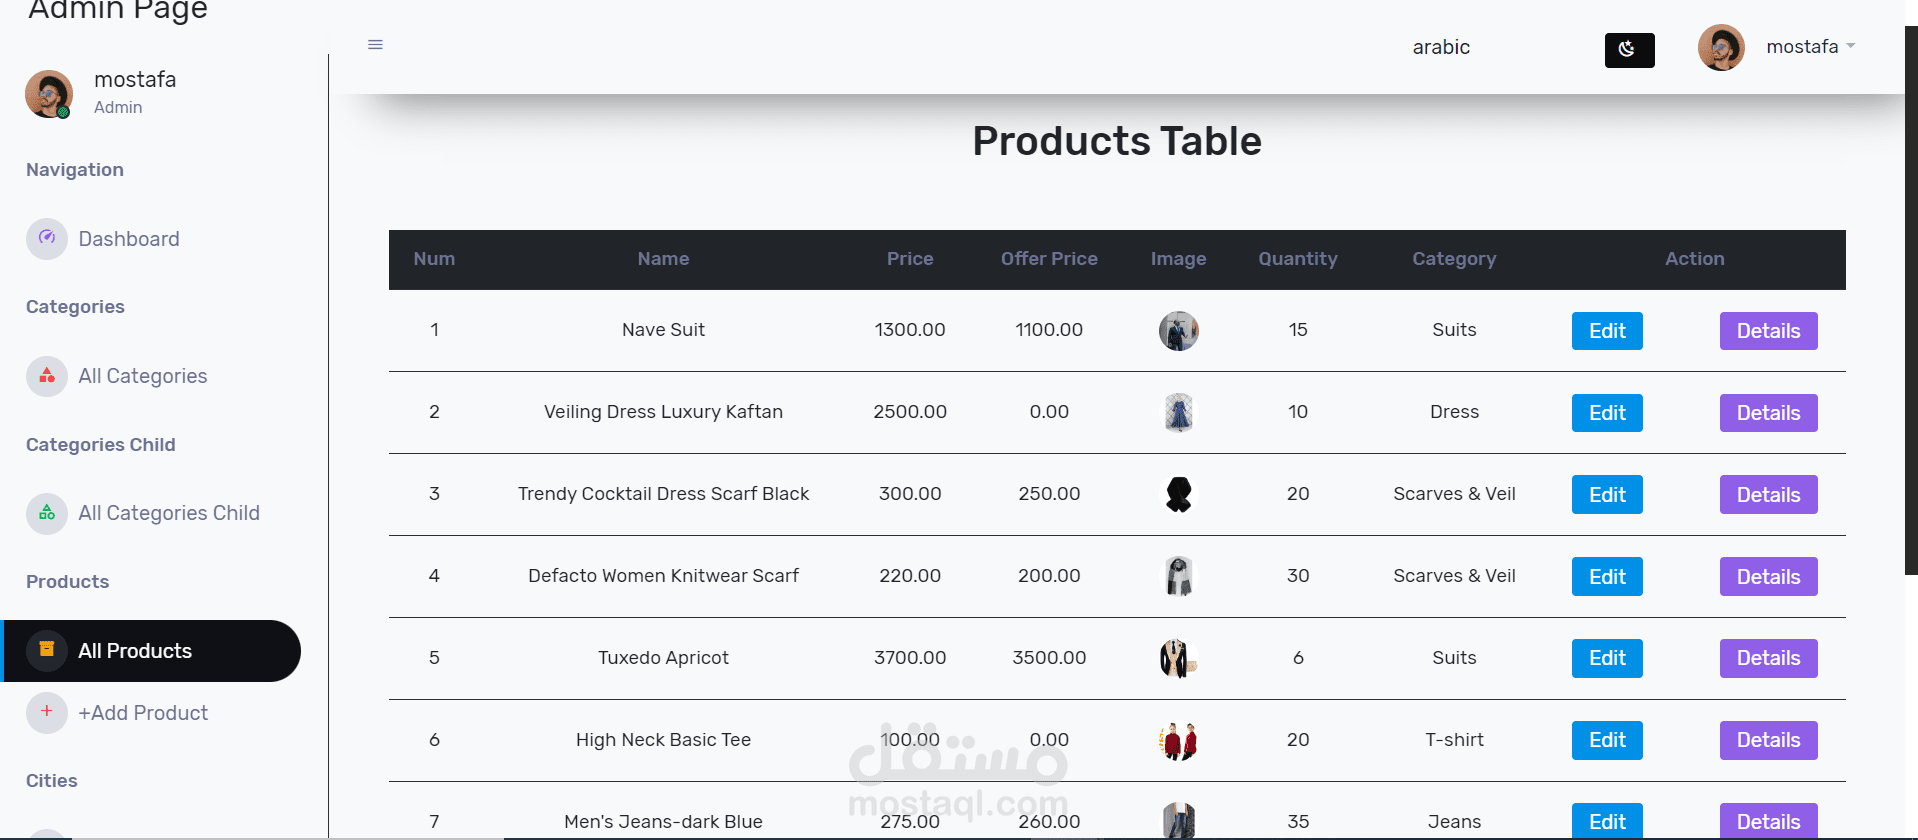Click the All Products orange box icon
The width and height of the screenshot is (1918, 840).
47,650
